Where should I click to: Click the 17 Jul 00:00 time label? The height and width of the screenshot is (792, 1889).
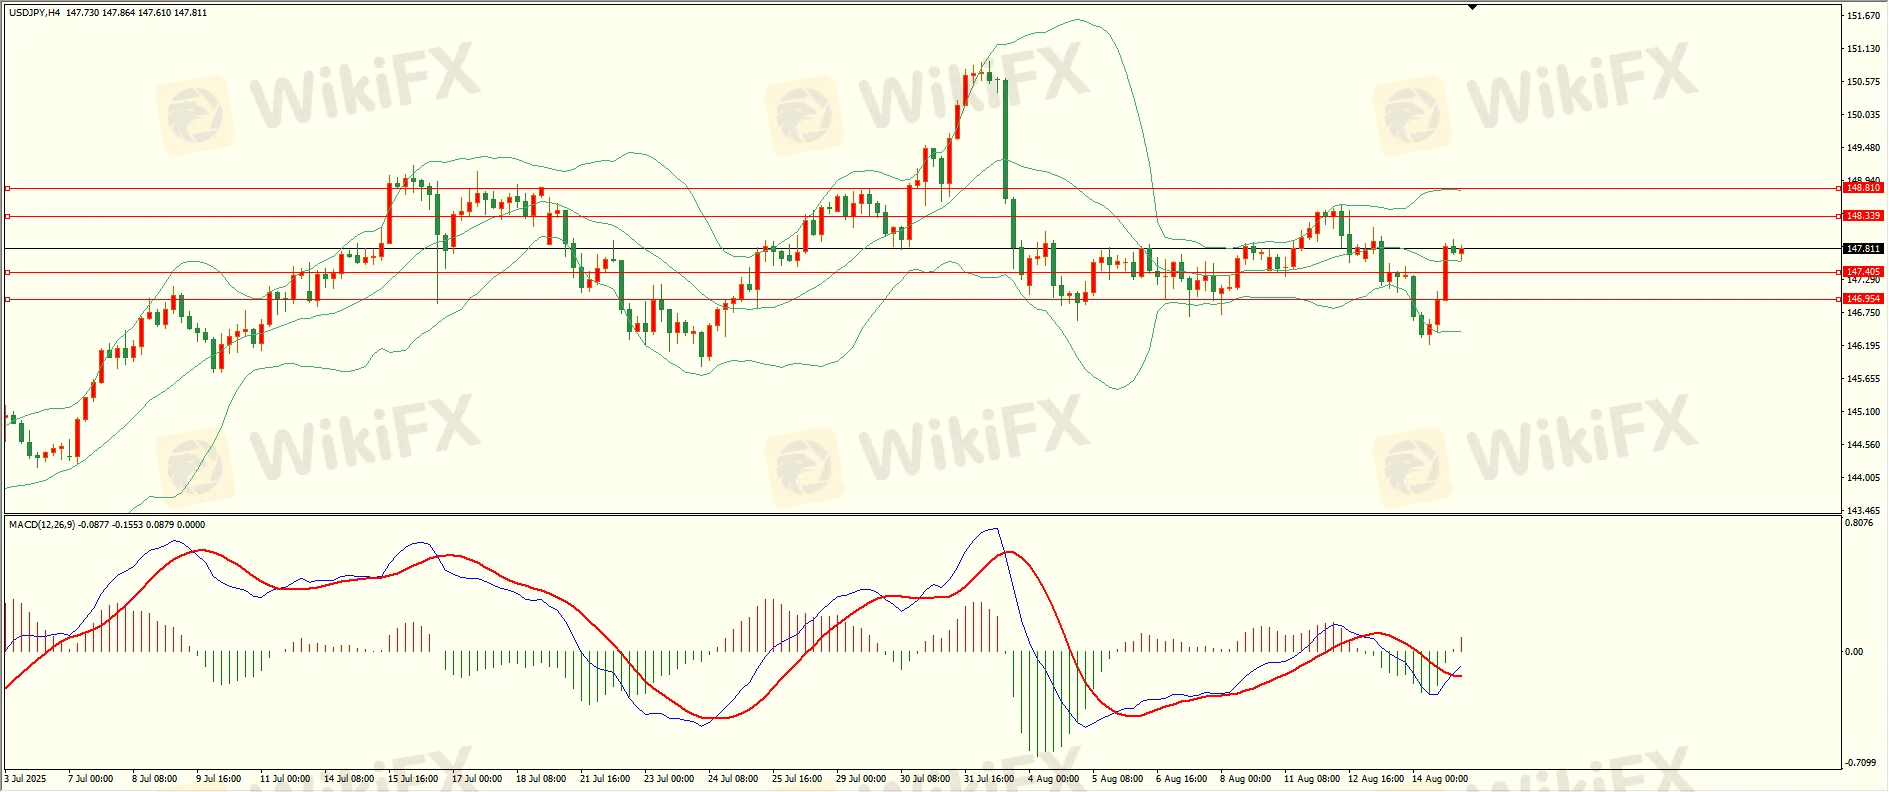(477, 779)
